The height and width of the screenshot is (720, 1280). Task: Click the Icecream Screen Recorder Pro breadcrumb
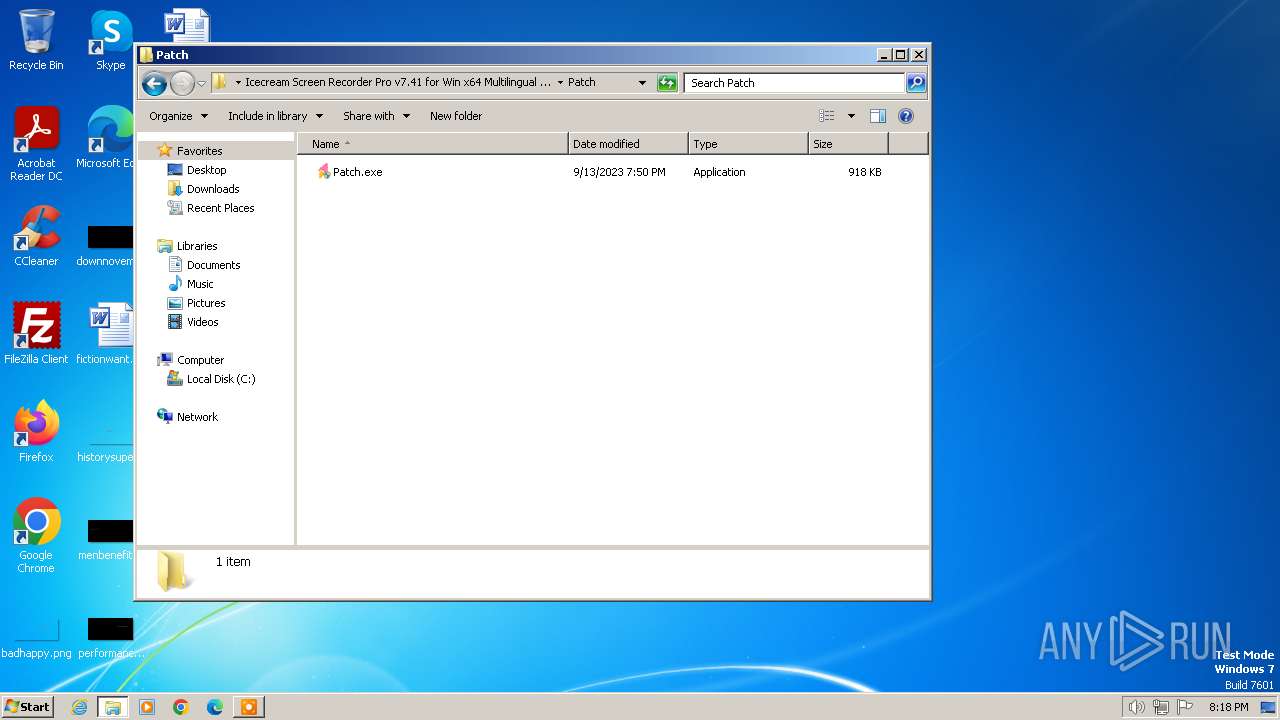click(x=397, y=82)
